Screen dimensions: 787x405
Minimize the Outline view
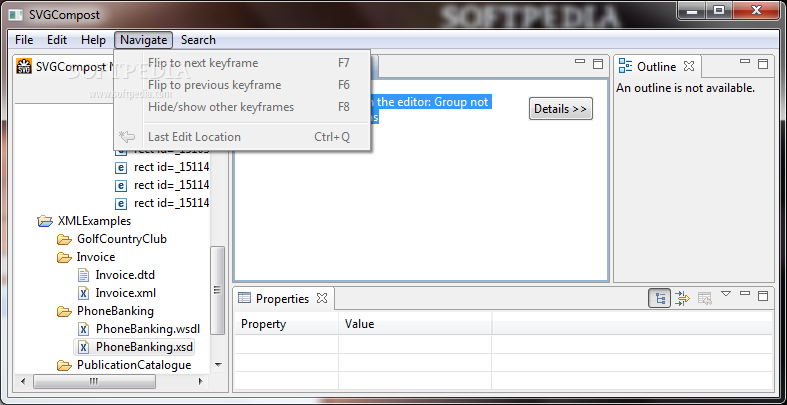[x=745, y=62]
